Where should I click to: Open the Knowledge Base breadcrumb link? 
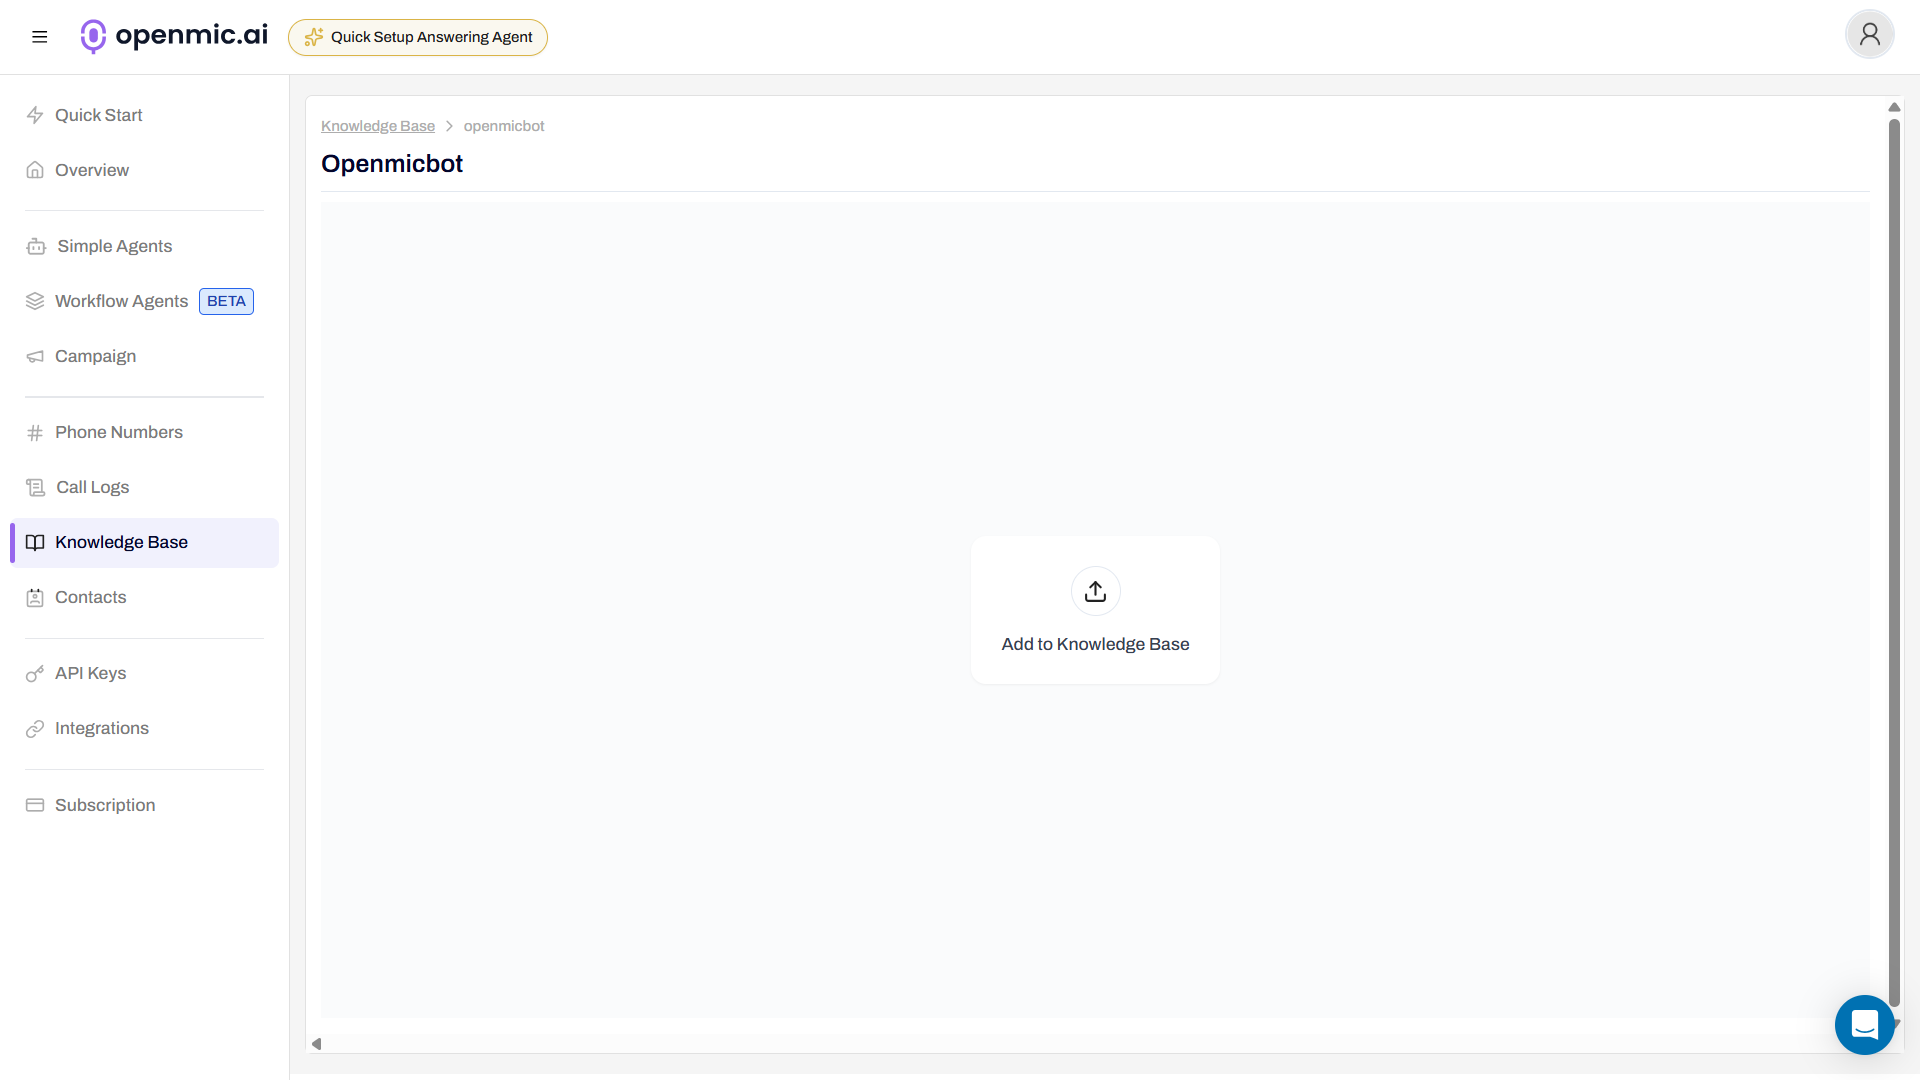click(x=377, y=126)
